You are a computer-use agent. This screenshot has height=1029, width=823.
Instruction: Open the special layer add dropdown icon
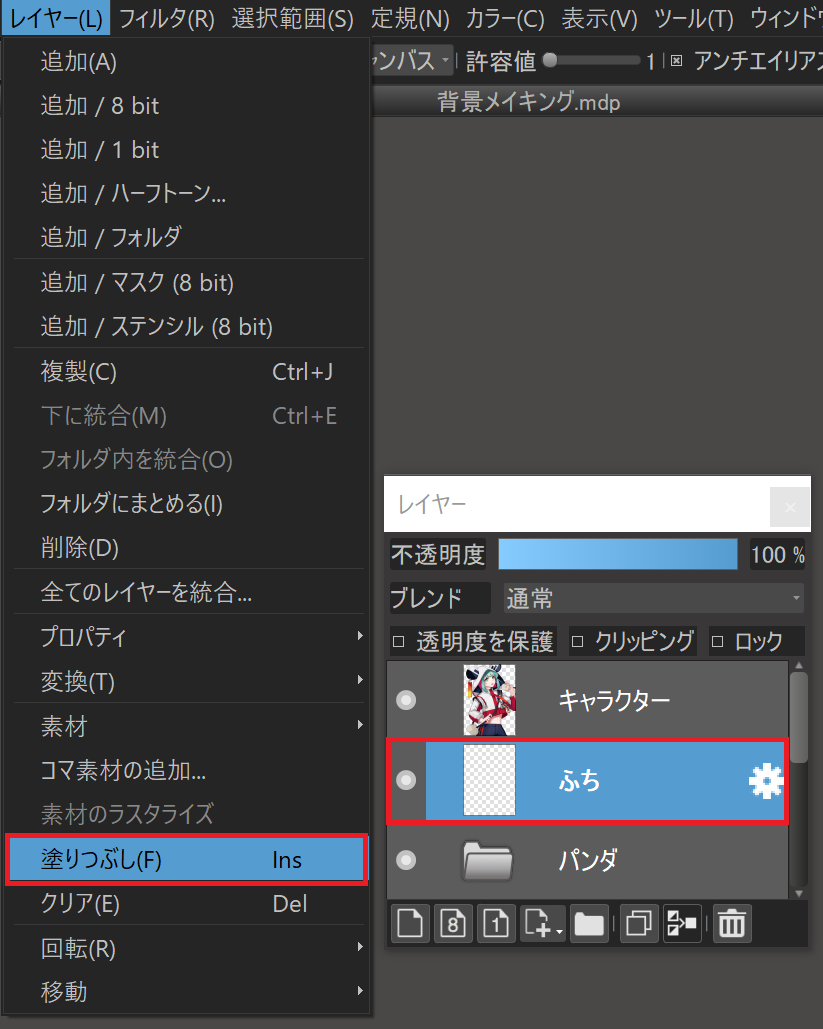(542, 924)
